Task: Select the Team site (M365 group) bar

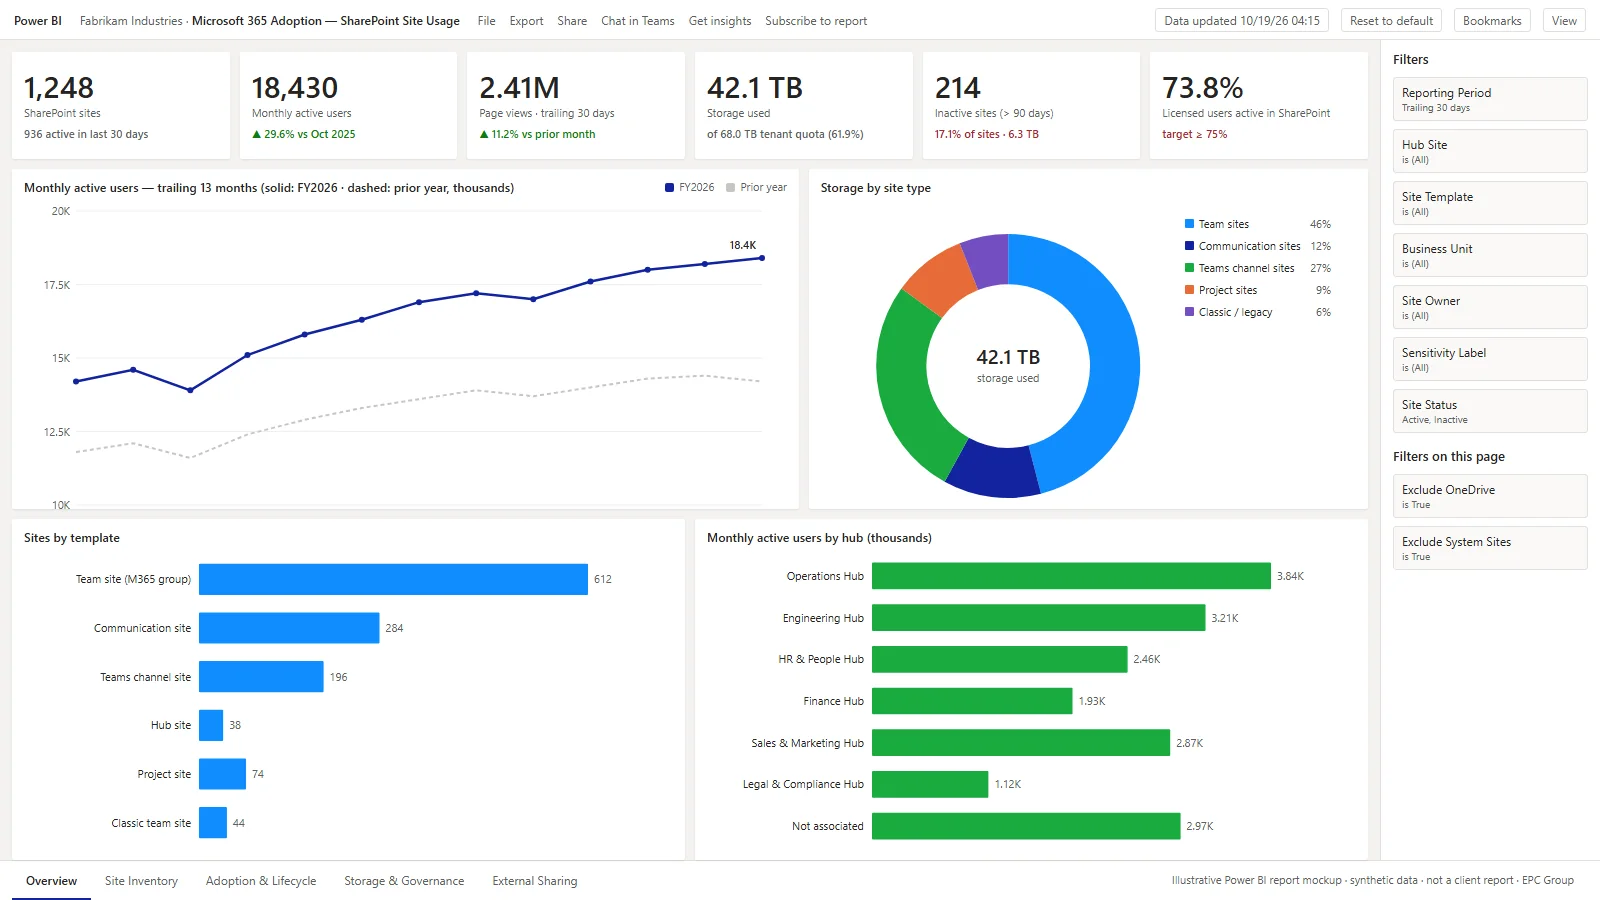Action: point(393,579)
